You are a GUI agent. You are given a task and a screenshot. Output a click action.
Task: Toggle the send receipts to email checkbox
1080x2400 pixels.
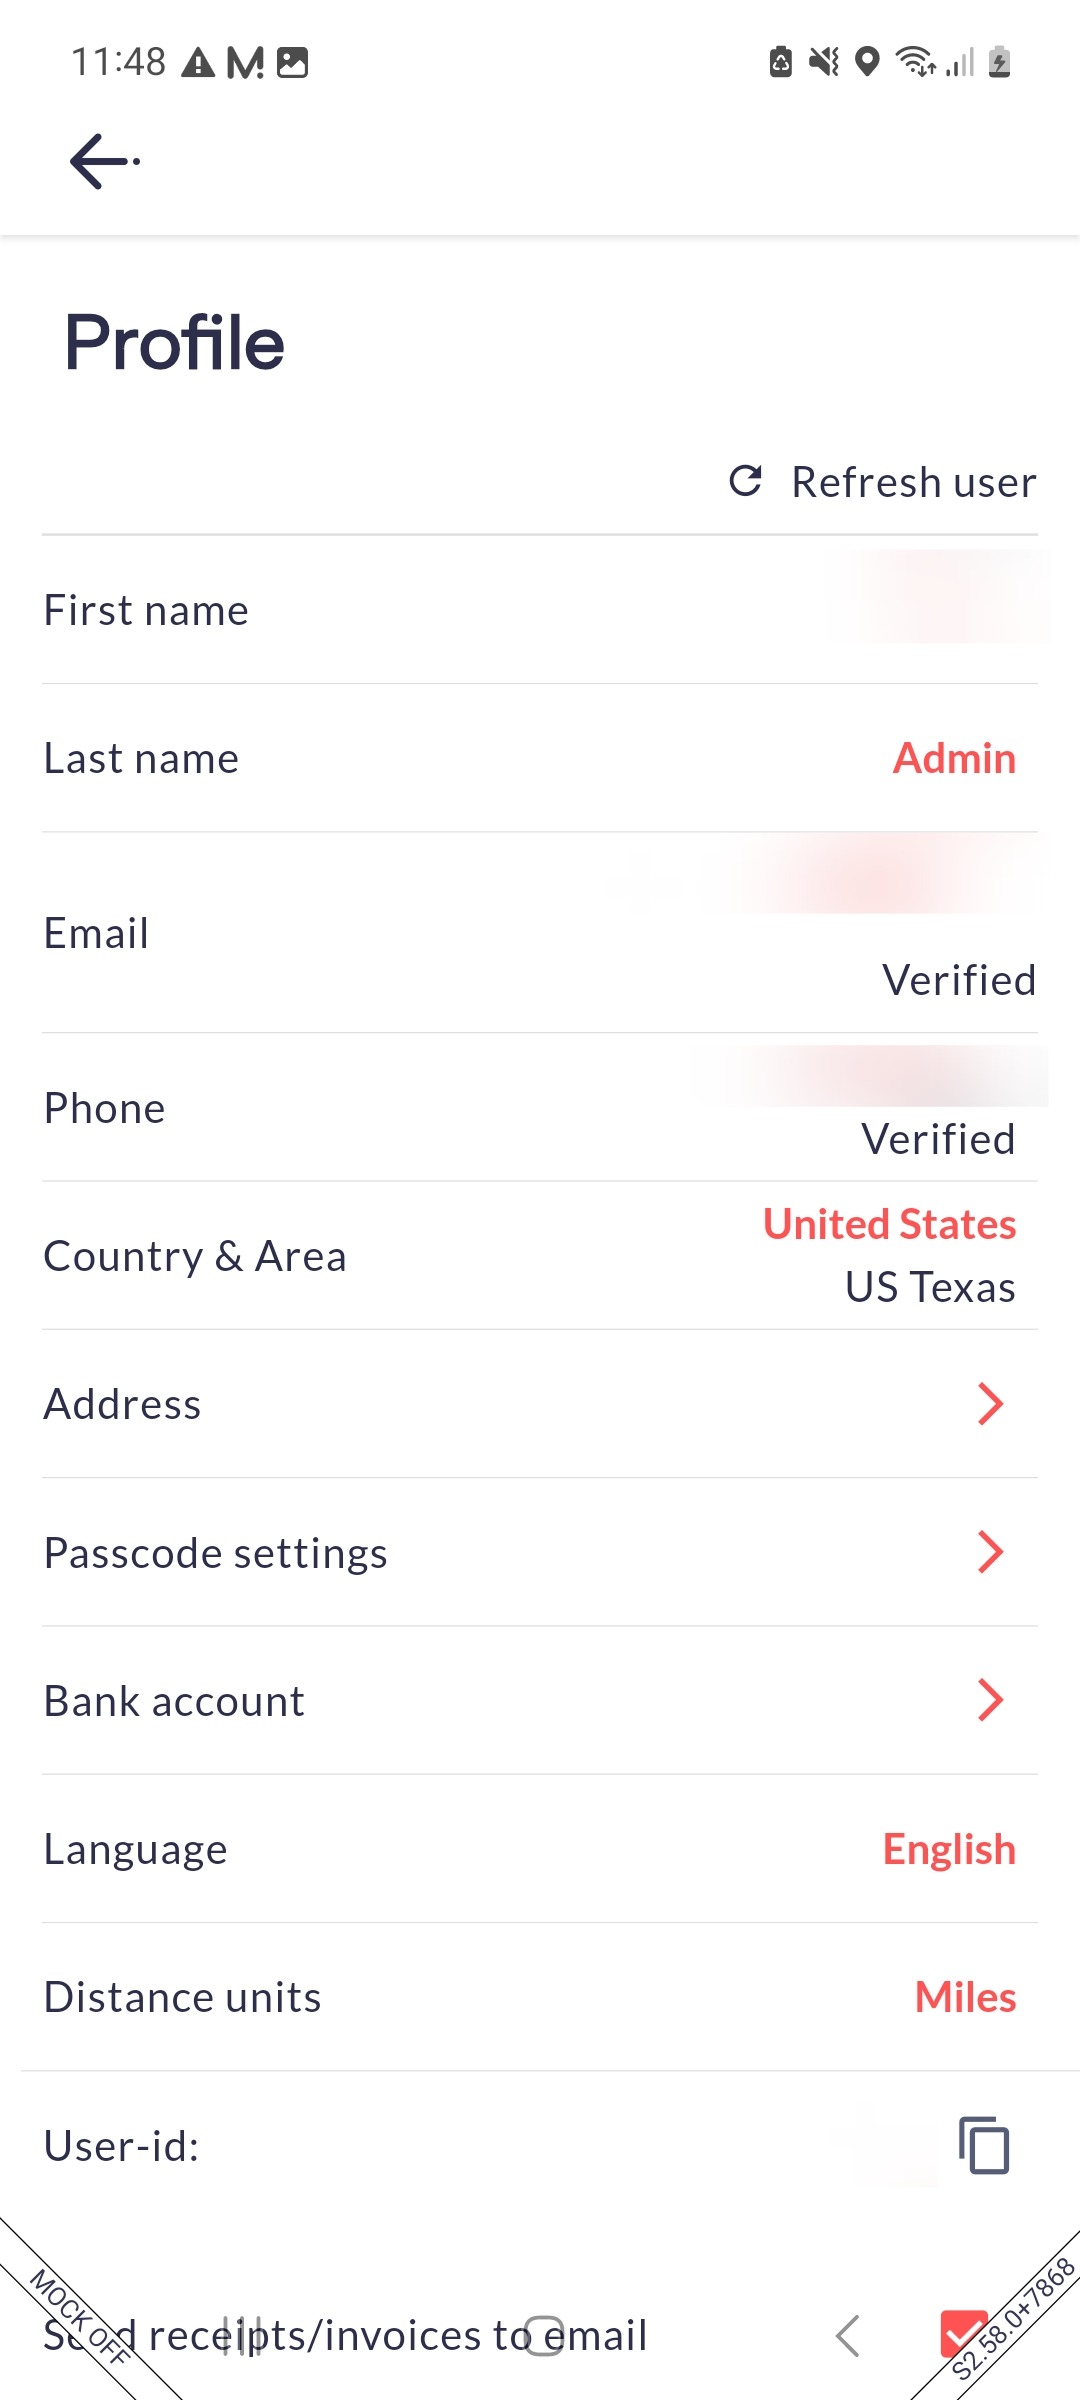pos(963,2332)
